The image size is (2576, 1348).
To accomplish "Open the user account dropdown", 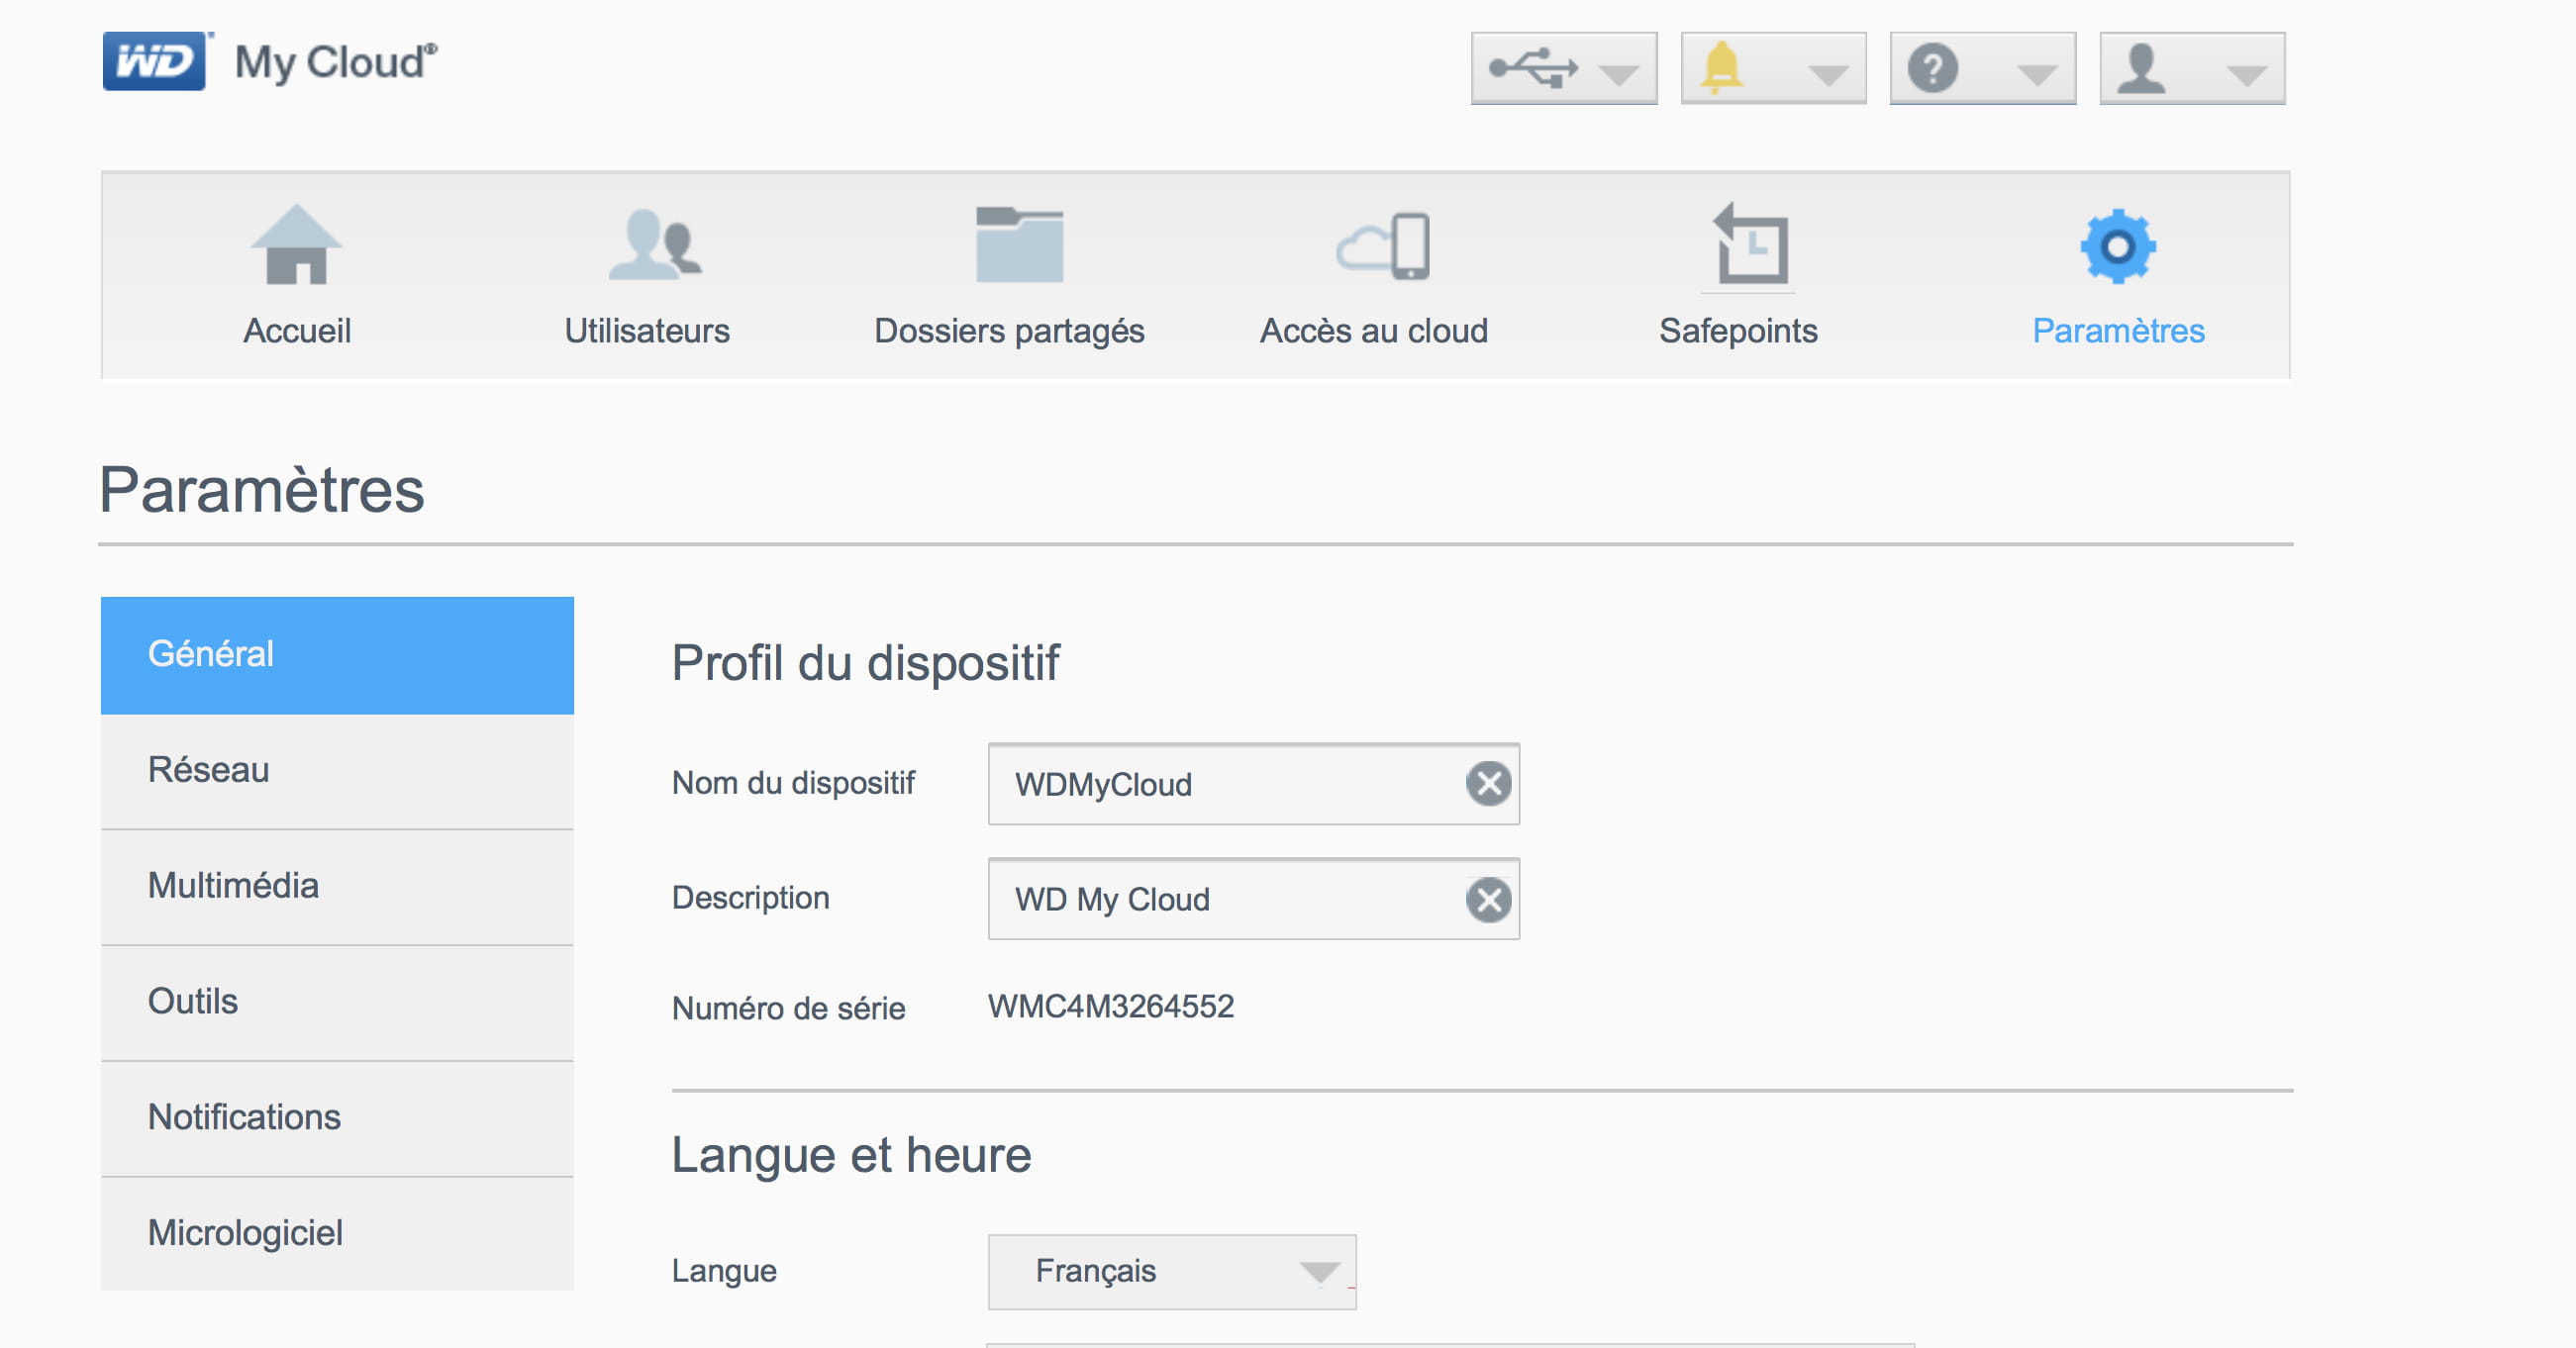I will pos(2192,68).
